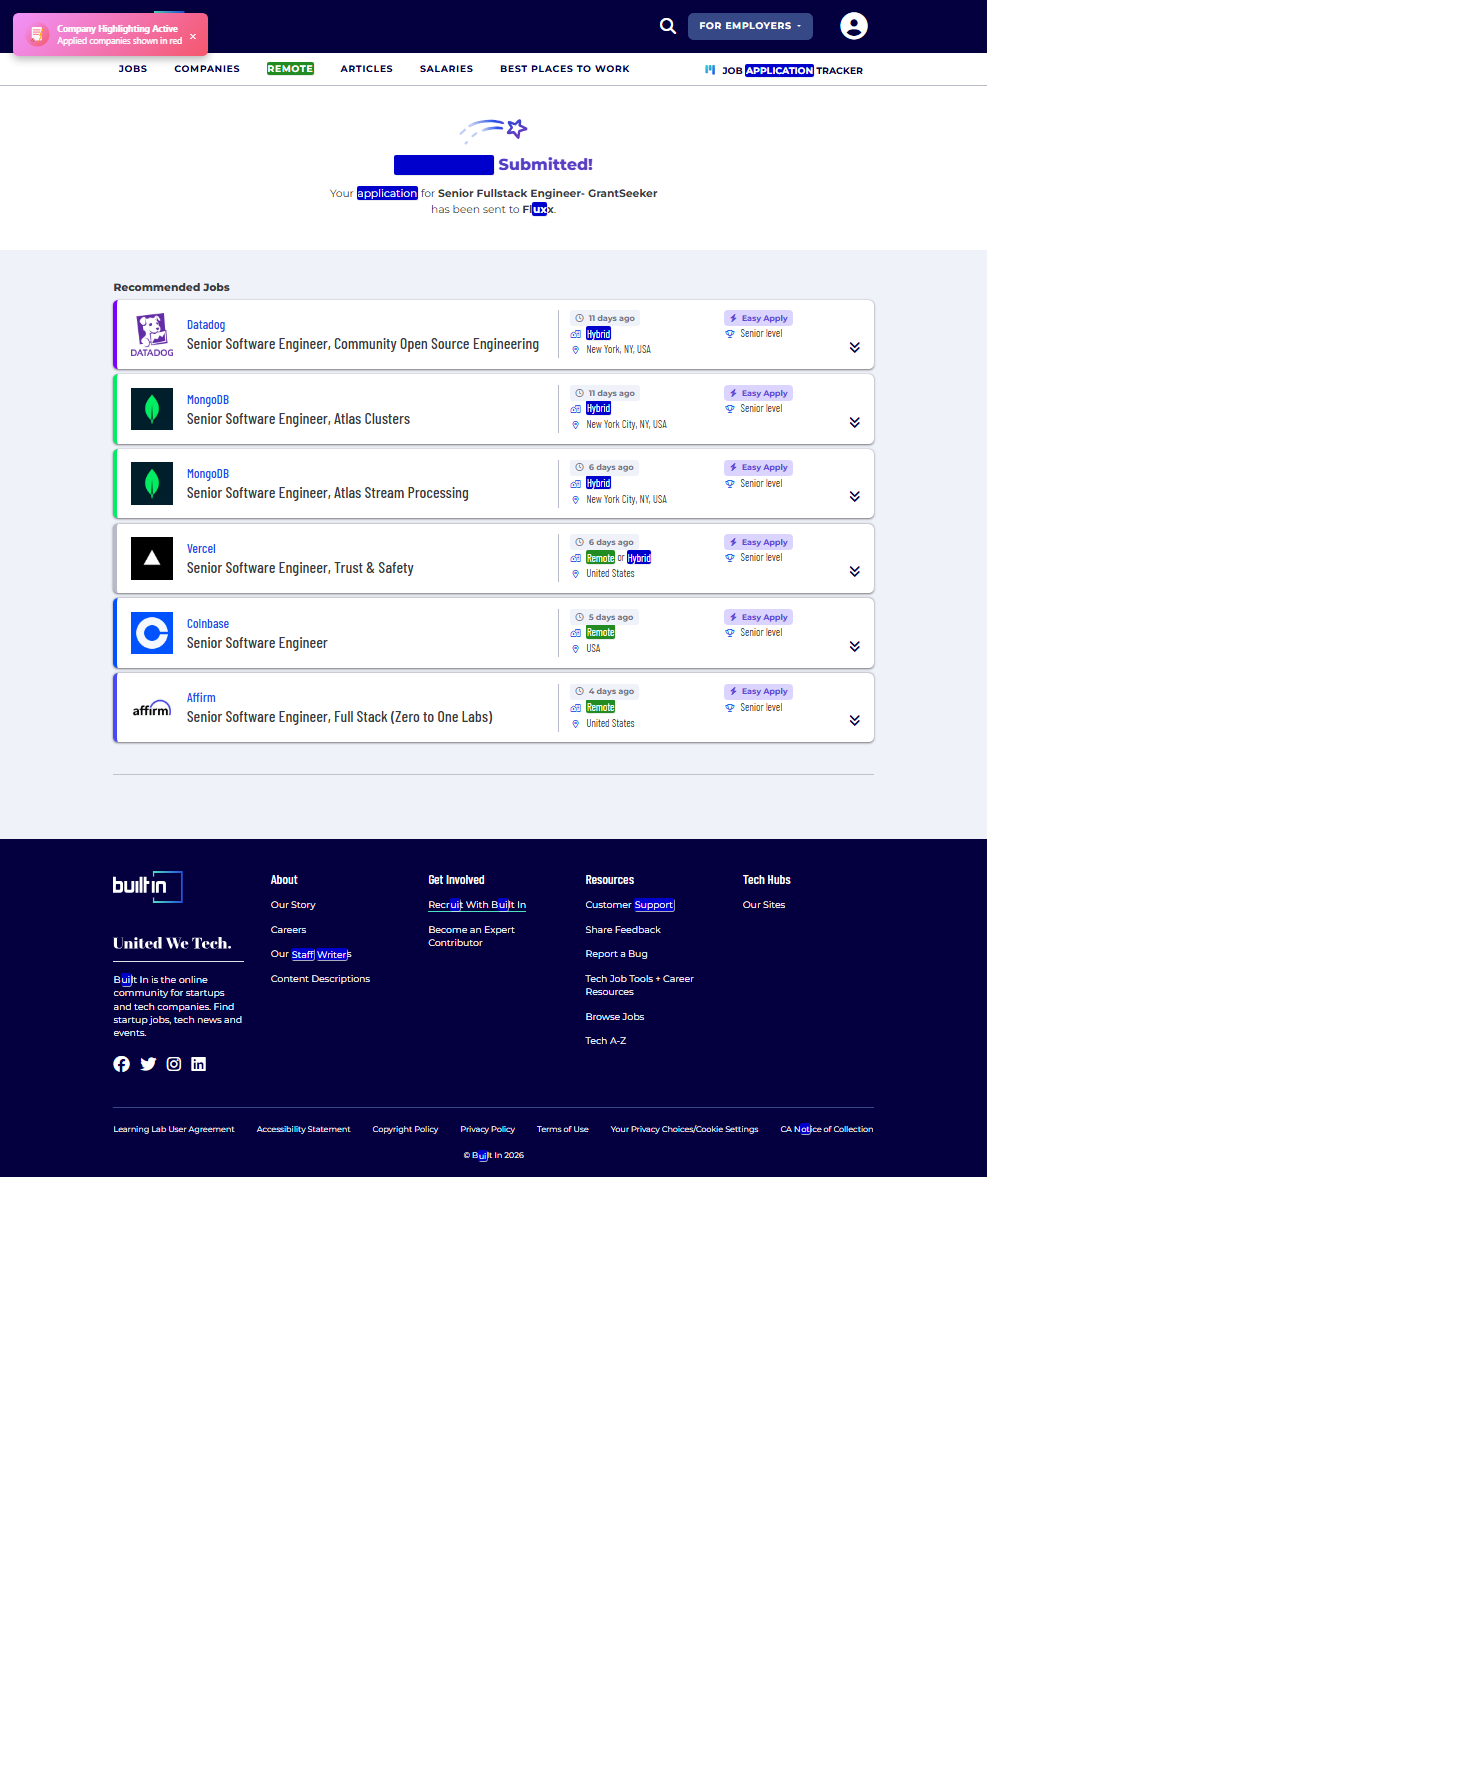This screenshot has width=1458, height=1765.
Task: Open the For Employers dropdown
Action: pos(750,26)
